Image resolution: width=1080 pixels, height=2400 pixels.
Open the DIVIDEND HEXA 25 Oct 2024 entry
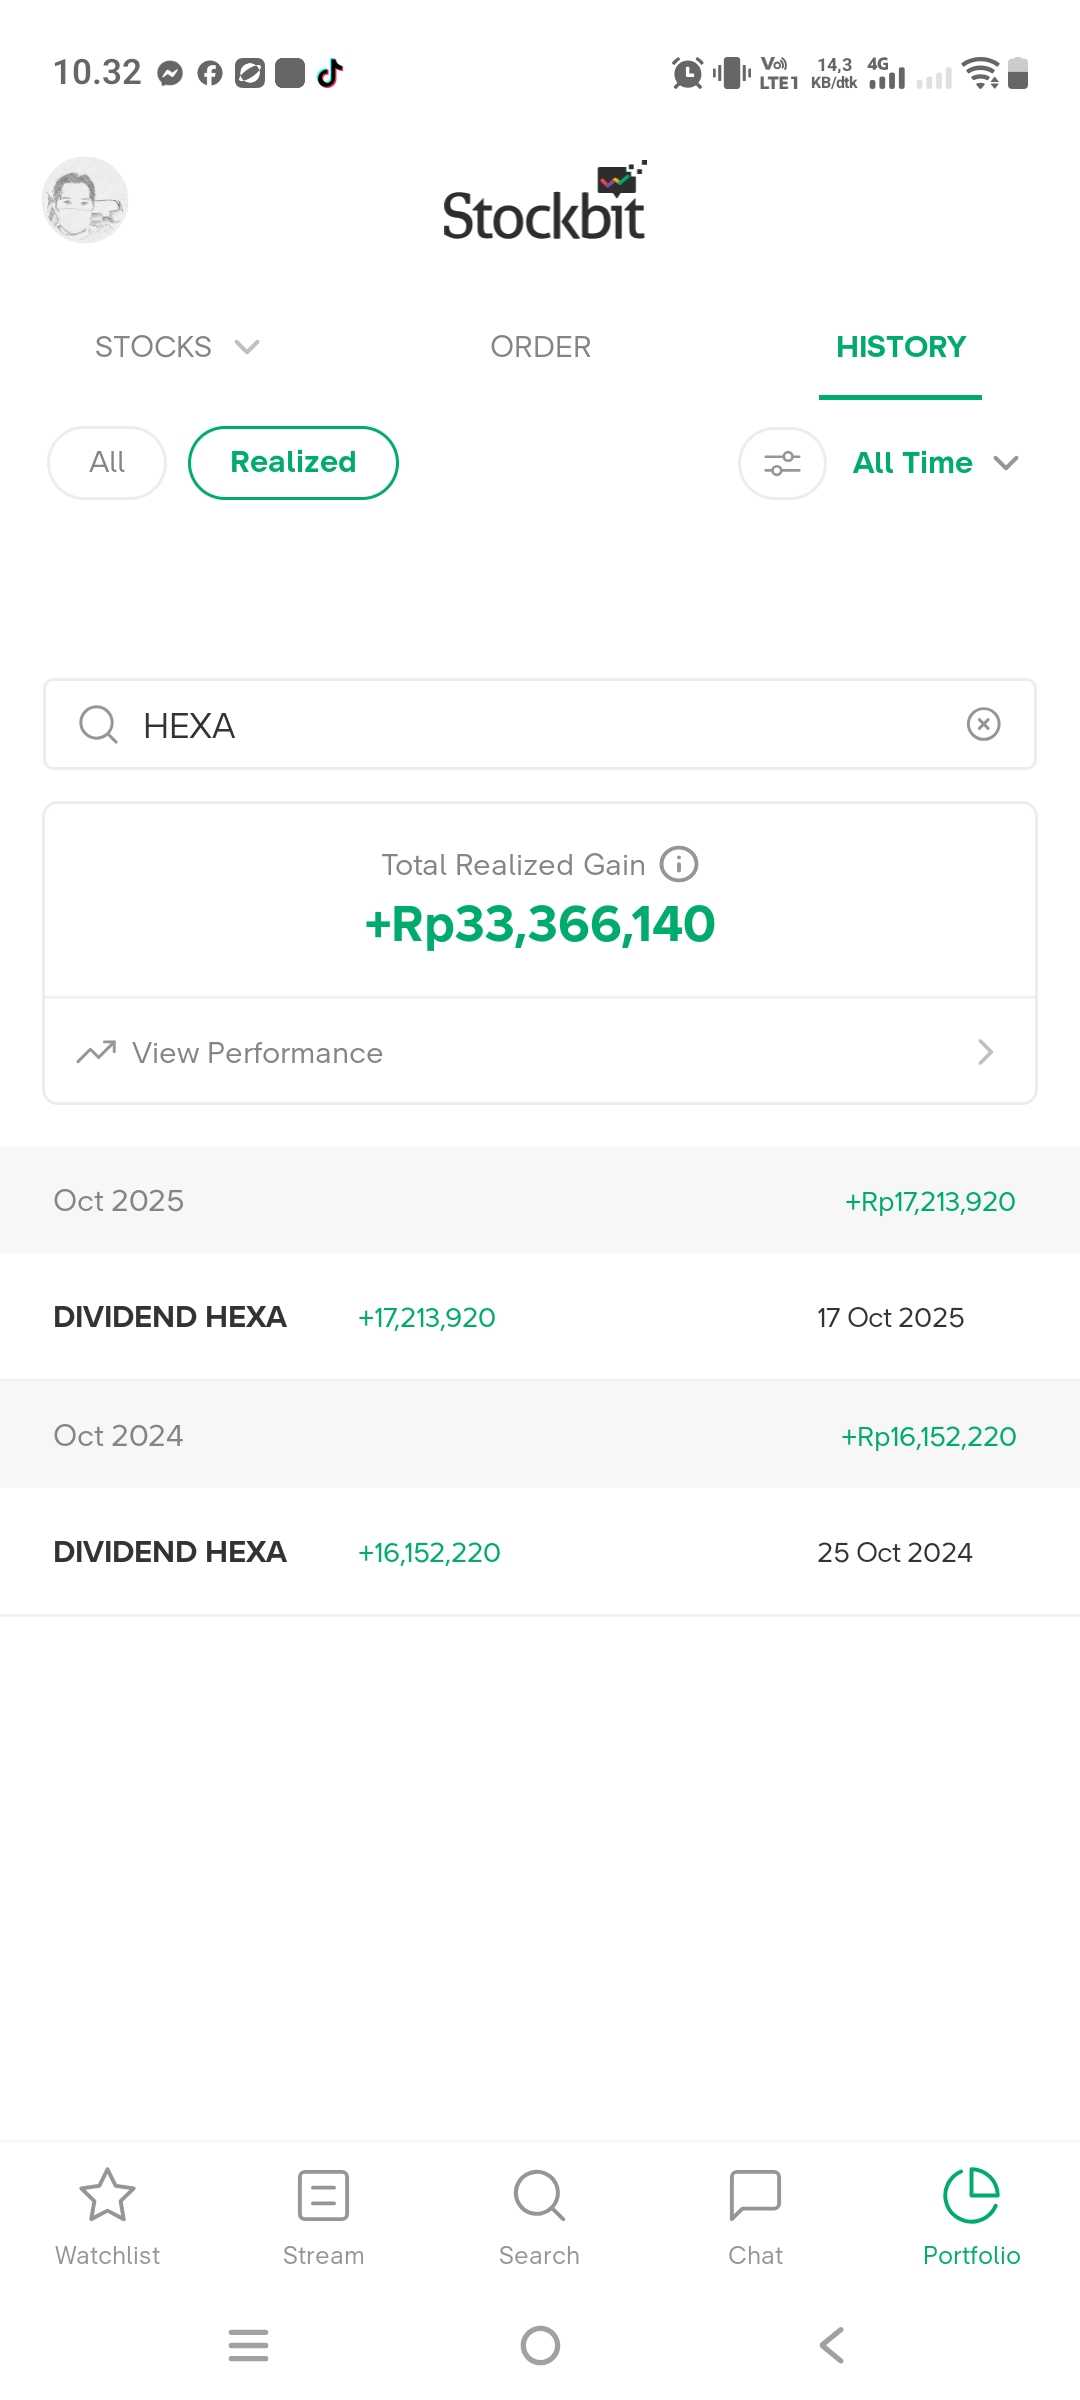[540, 1552]
